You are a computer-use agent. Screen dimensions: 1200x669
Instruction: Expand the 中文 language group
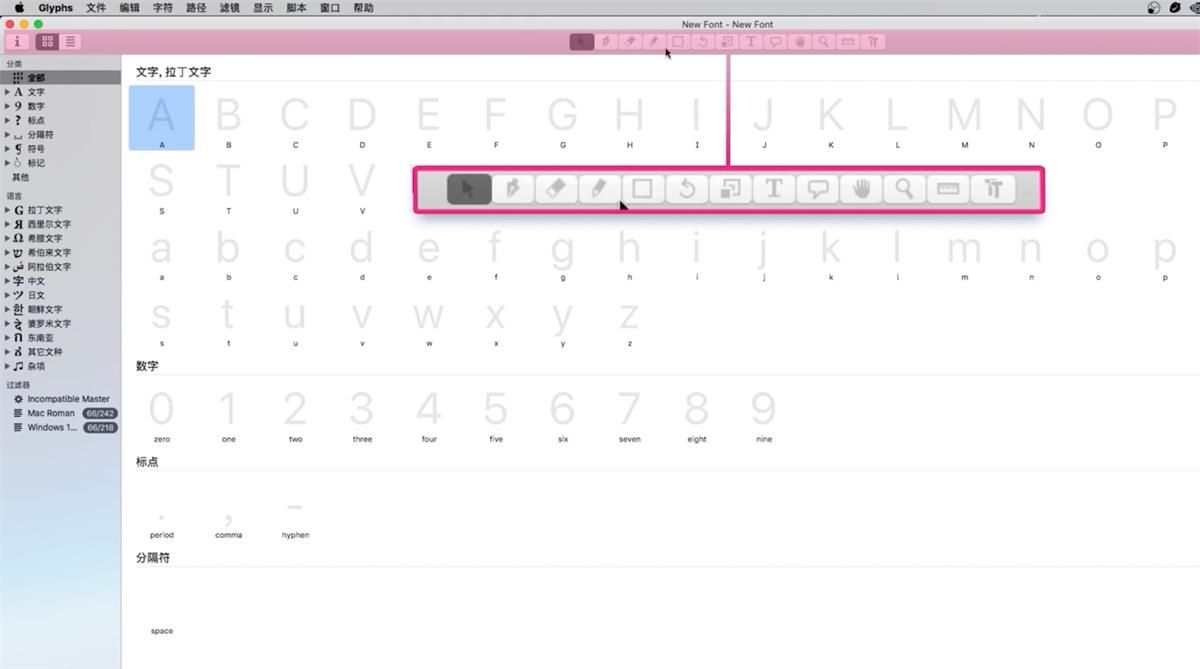pos(7,281)
